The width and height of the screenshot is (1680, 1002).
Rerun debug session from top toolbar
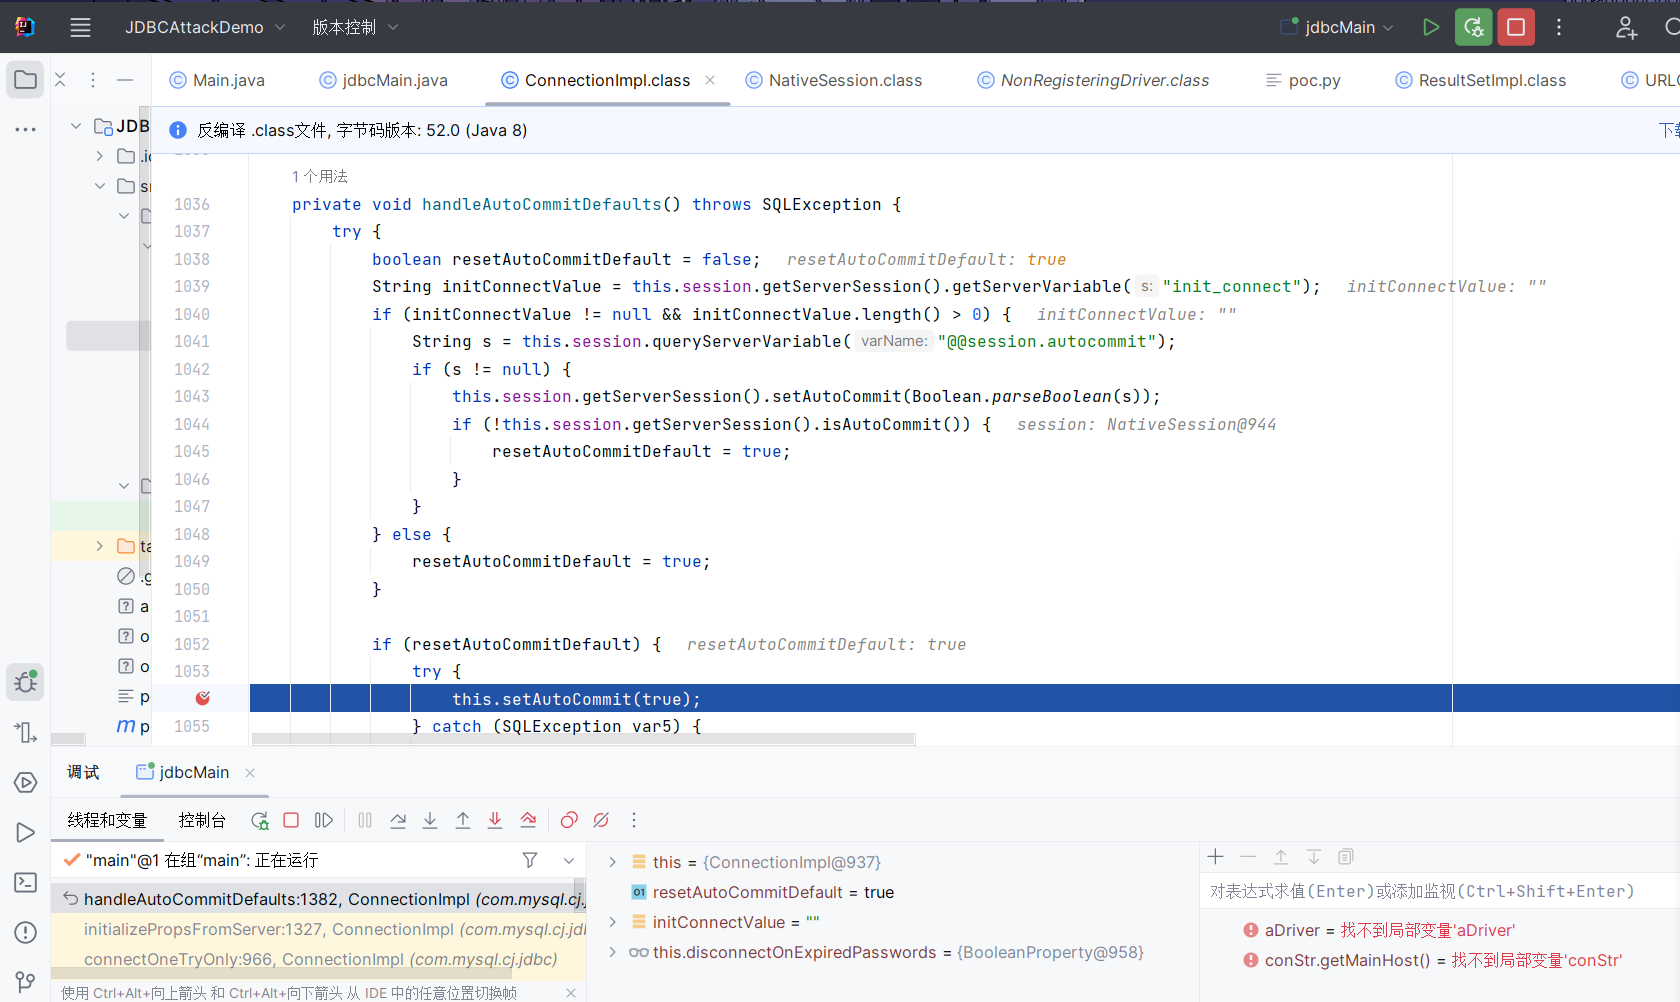point(1474,27)
